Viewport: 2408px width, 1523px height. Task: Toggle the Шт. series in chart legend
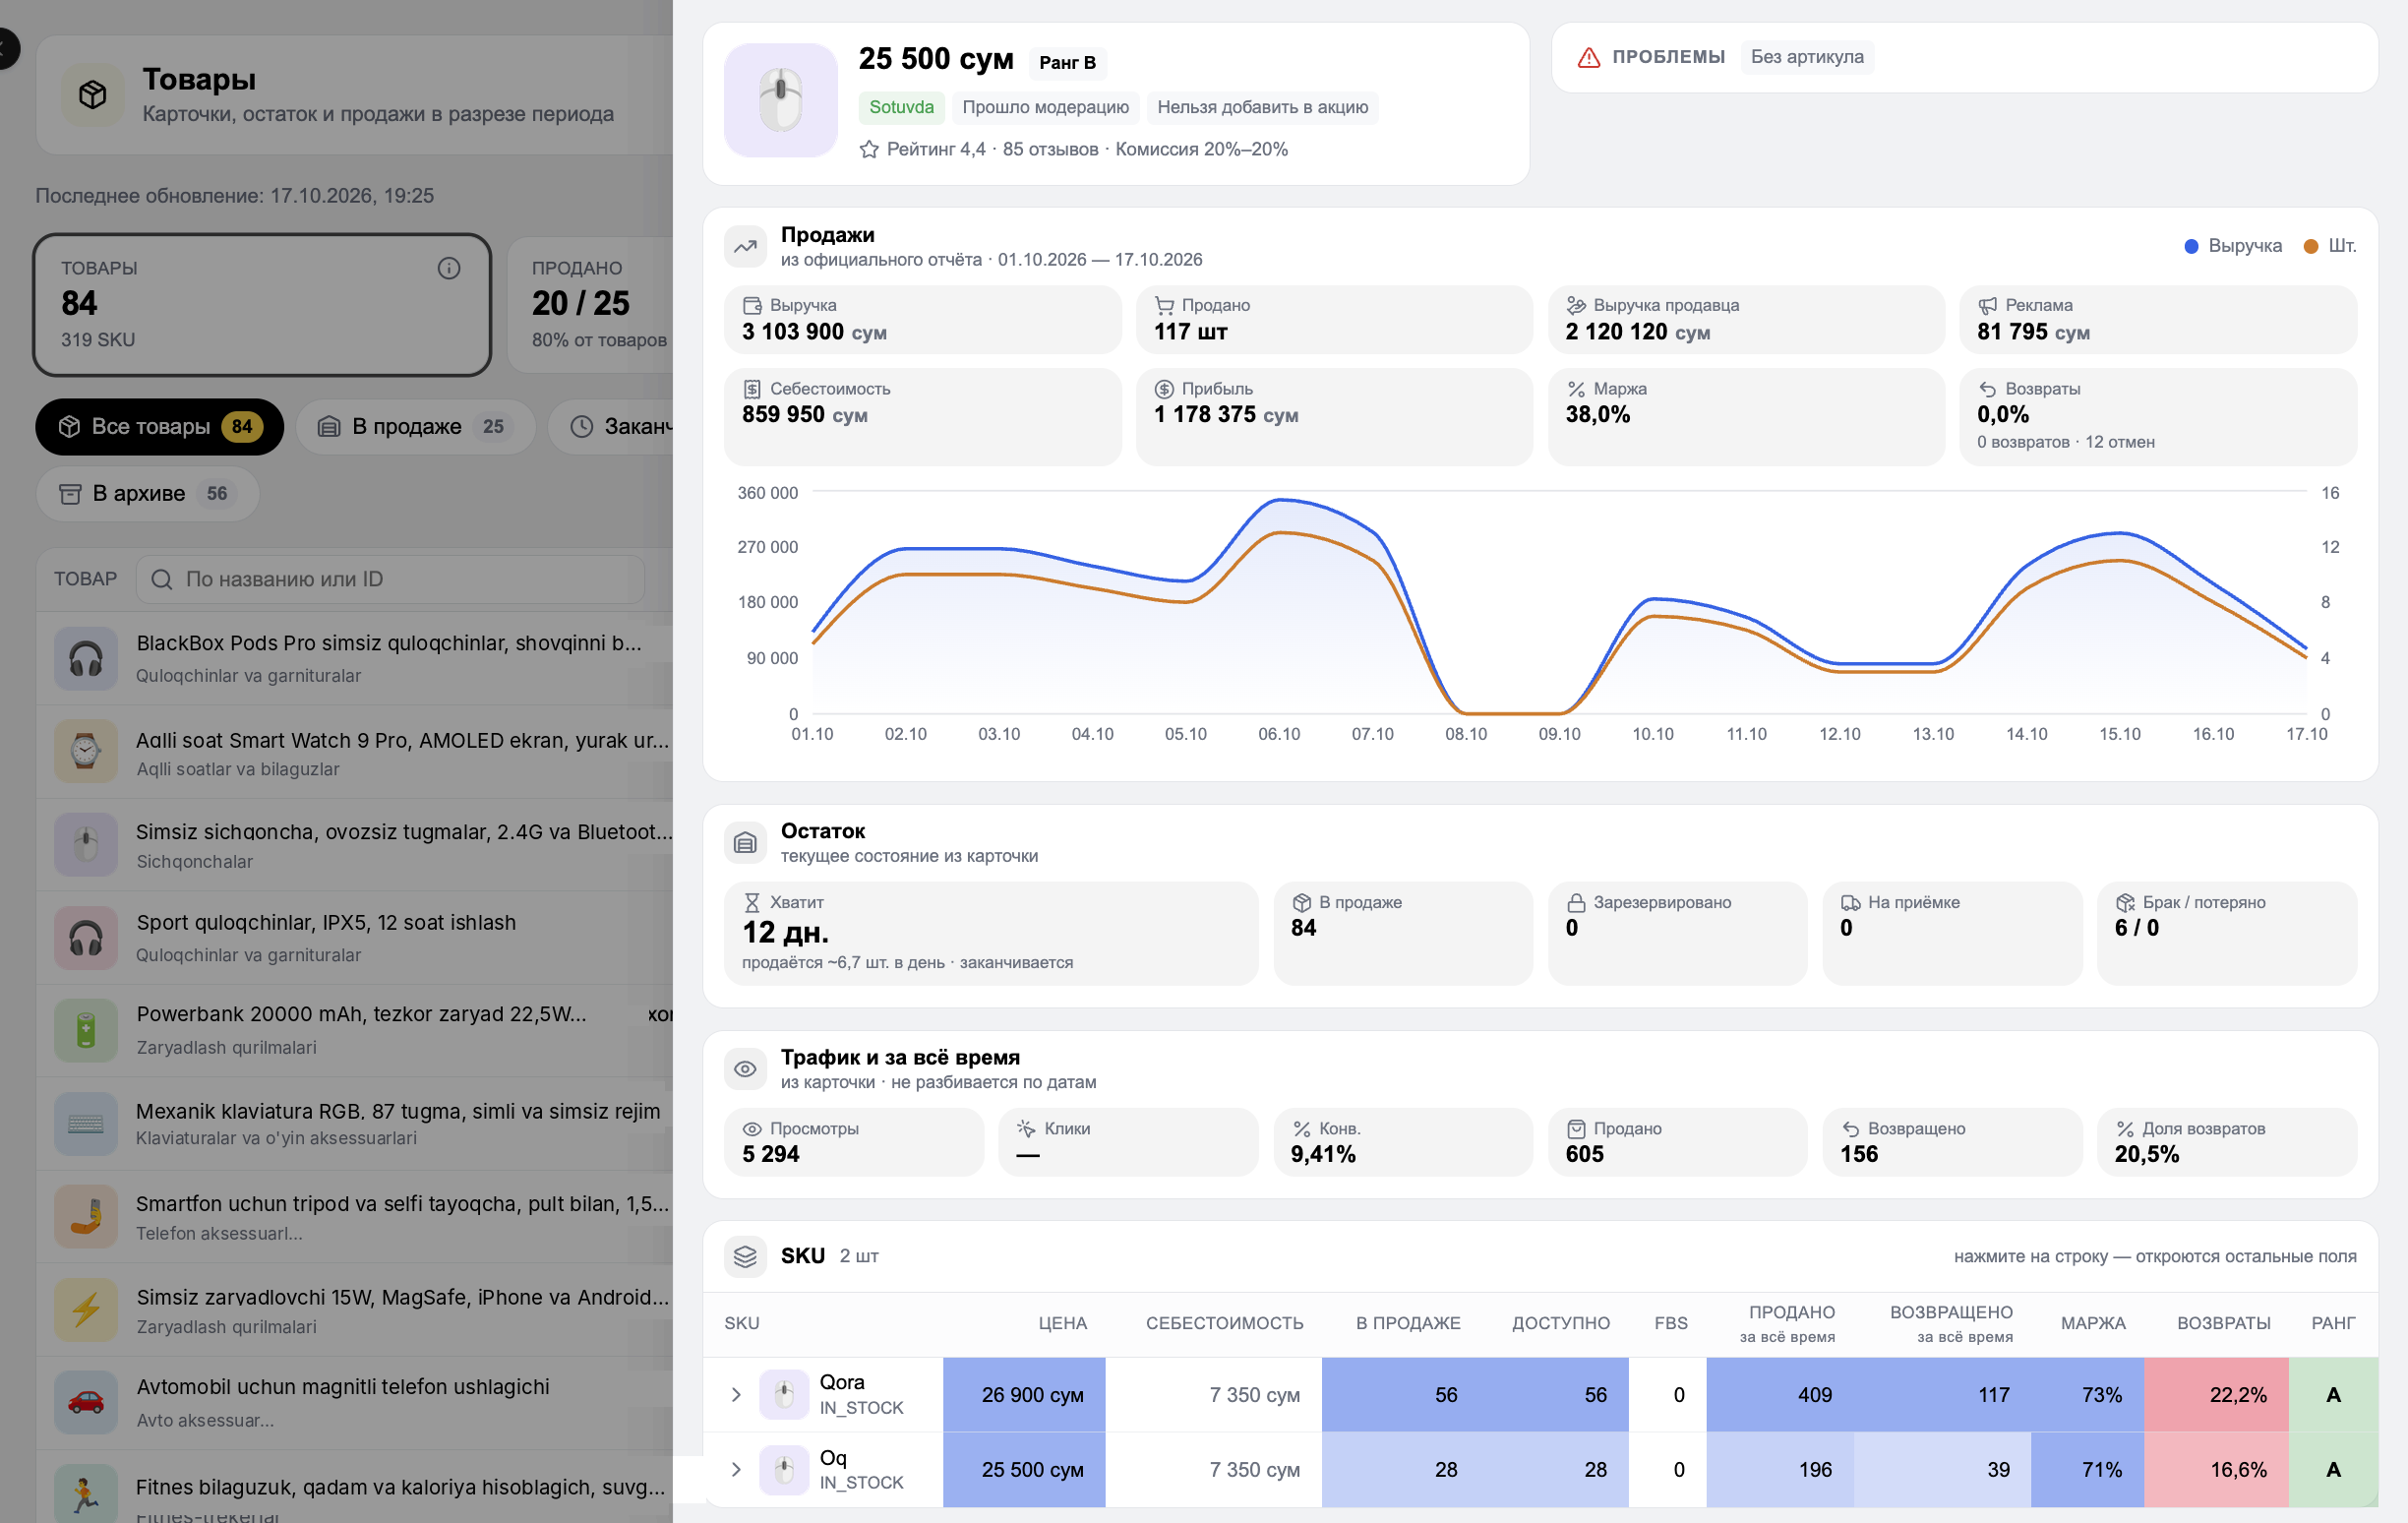tap(2329, 246)
